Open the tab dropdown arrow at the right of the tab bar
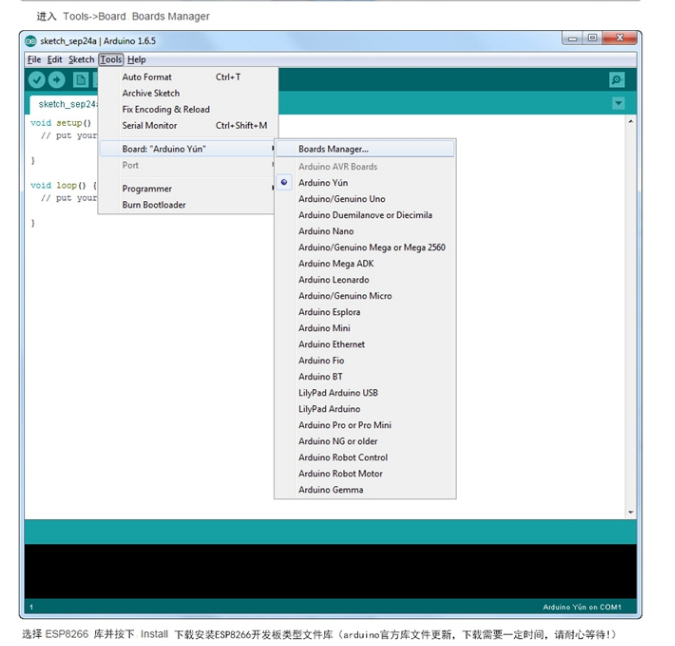This screenshot has height=646, width=675. click(x=619, y=103)
